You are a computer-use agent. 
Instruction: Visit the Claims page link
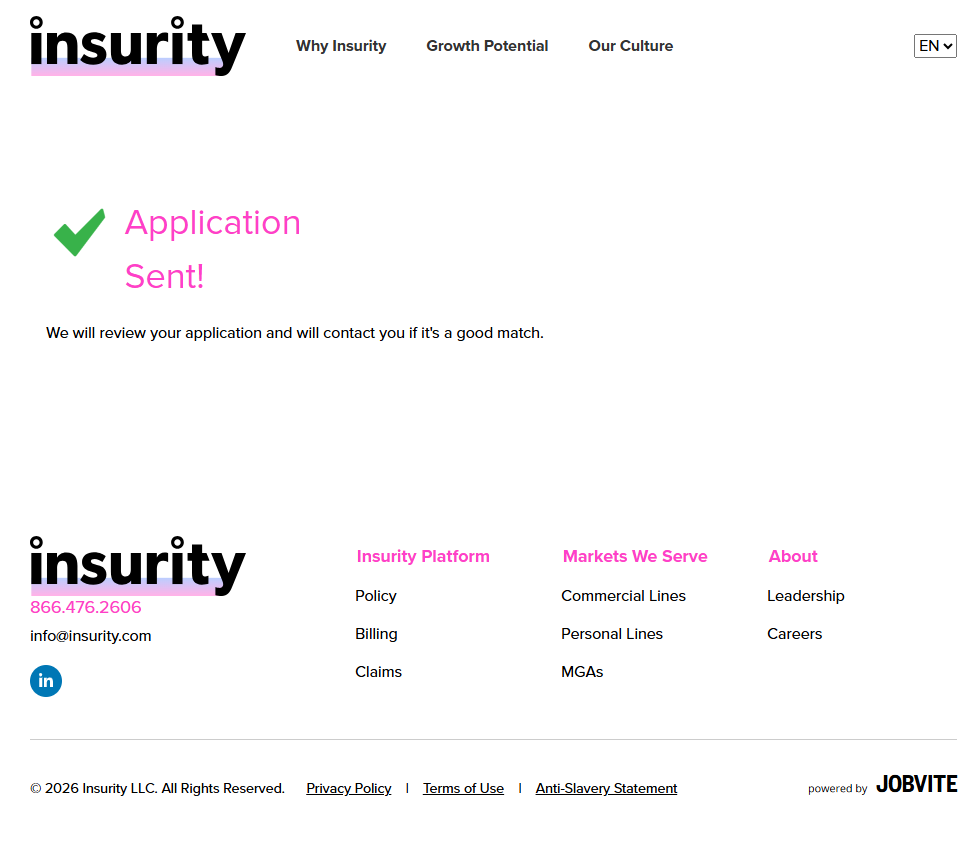pyautogui.click(x=378, y=672)
